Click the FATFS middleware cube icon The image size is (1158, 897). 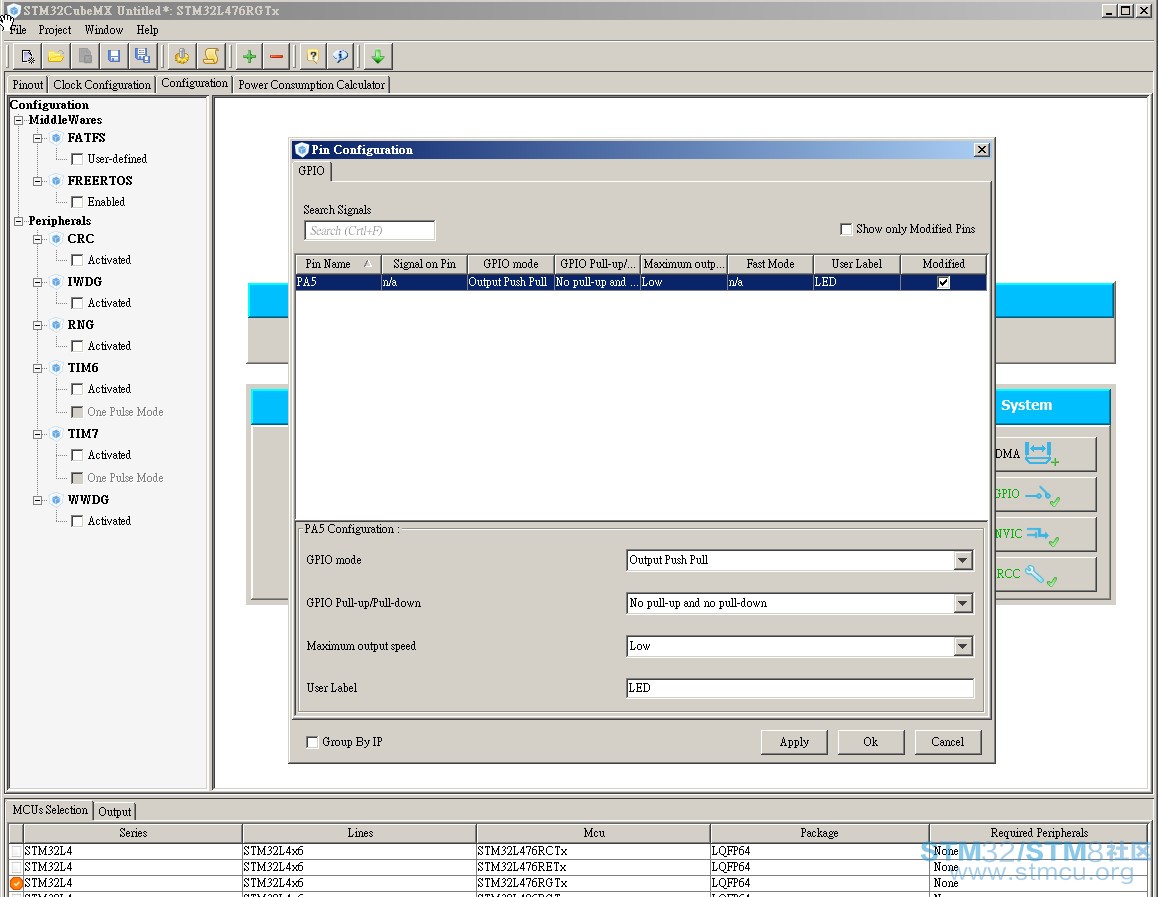pyautogui.click(x=56, y=138)
